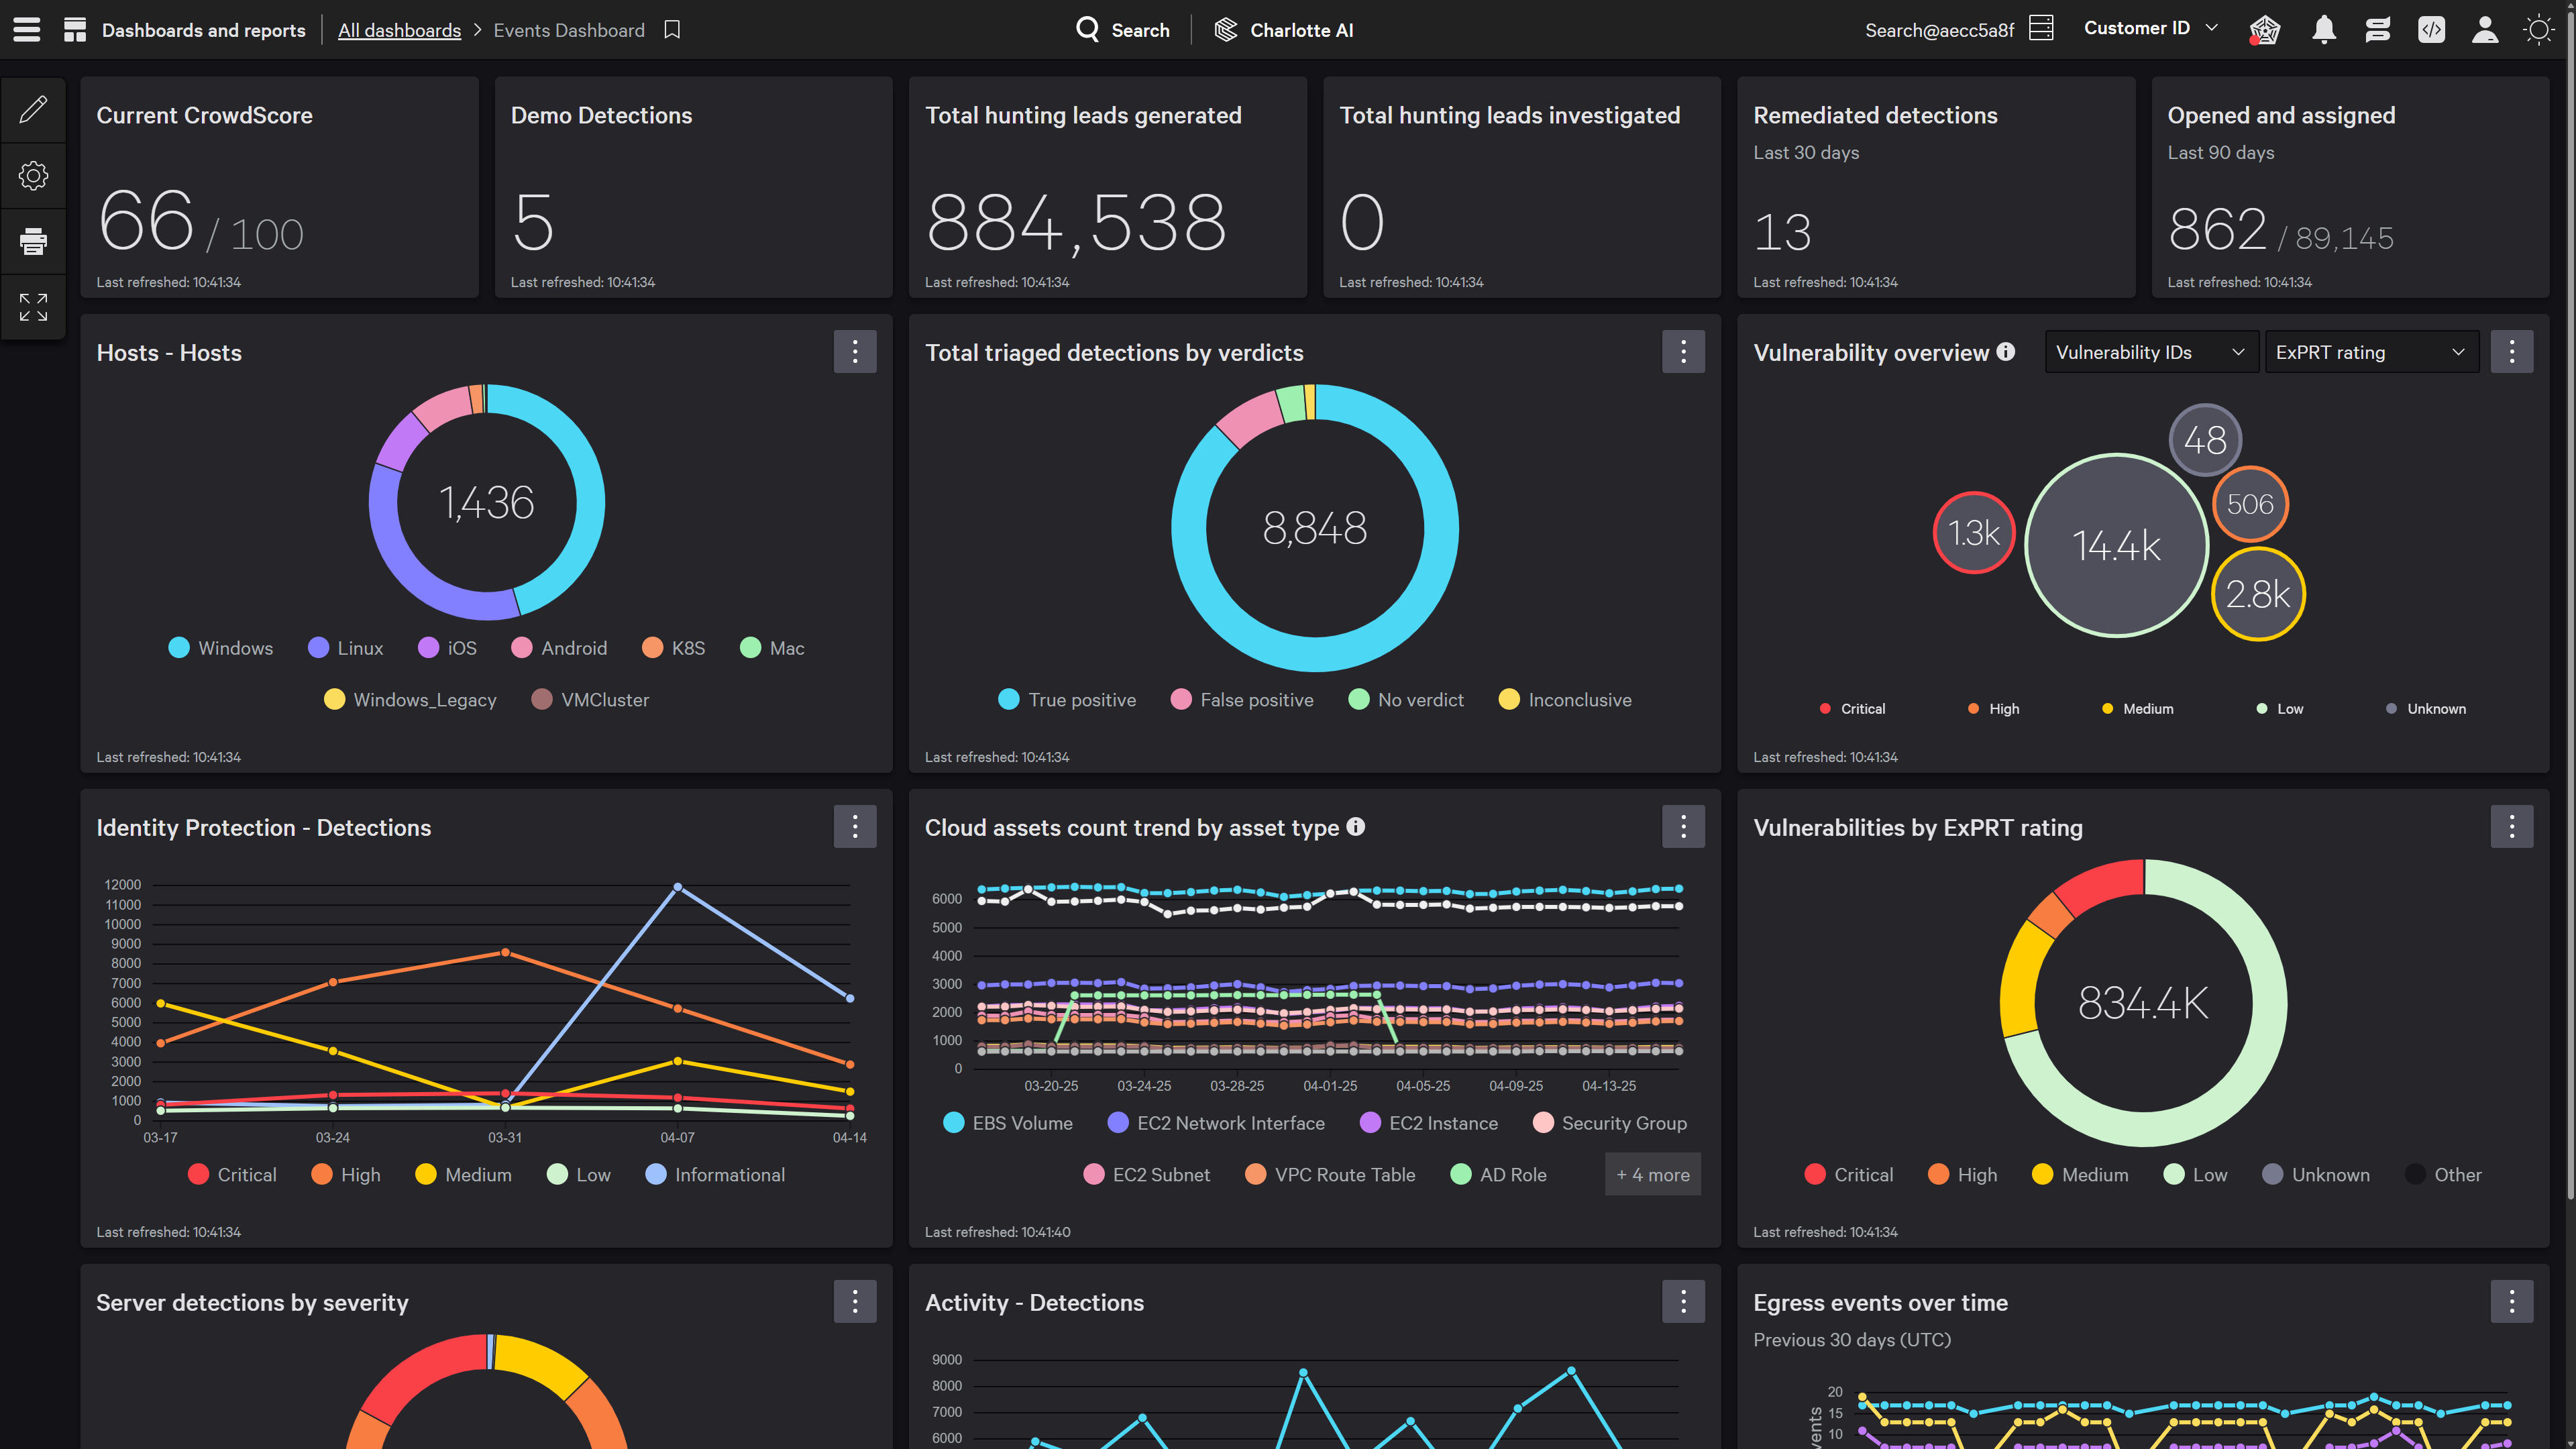
Task: Open Hosts panel three-dot menu
Action: click(x=854, y=352)
